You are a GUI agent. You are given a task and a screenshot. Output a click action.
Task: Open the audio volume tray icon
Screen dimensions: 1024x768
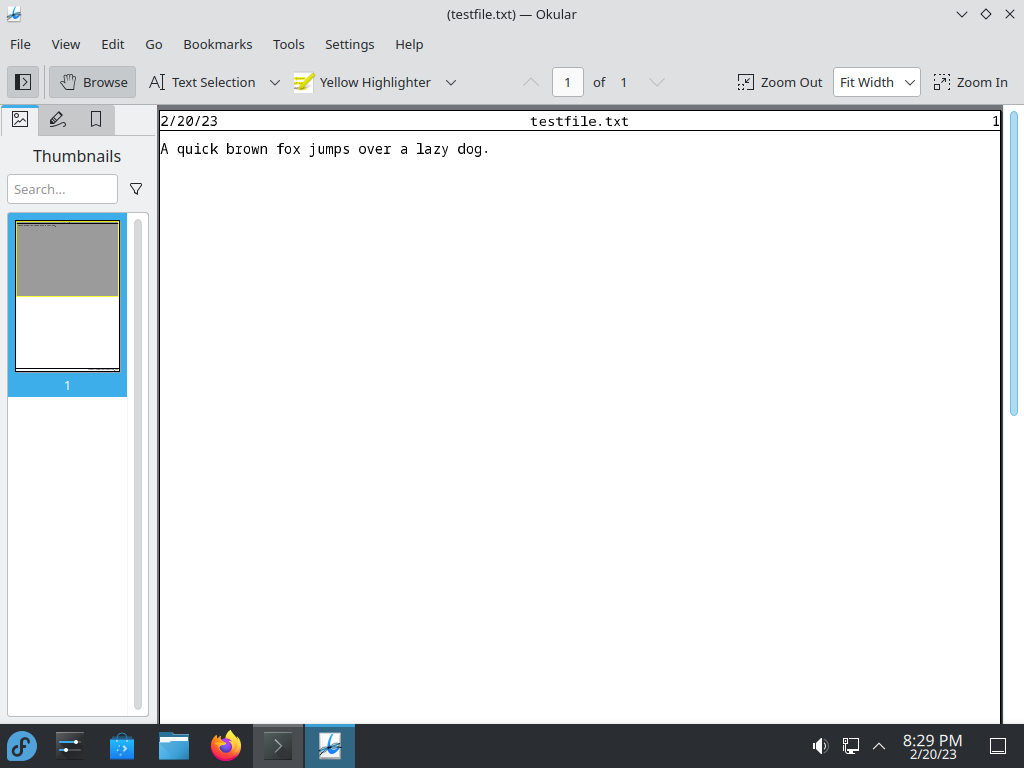[820, 746]
